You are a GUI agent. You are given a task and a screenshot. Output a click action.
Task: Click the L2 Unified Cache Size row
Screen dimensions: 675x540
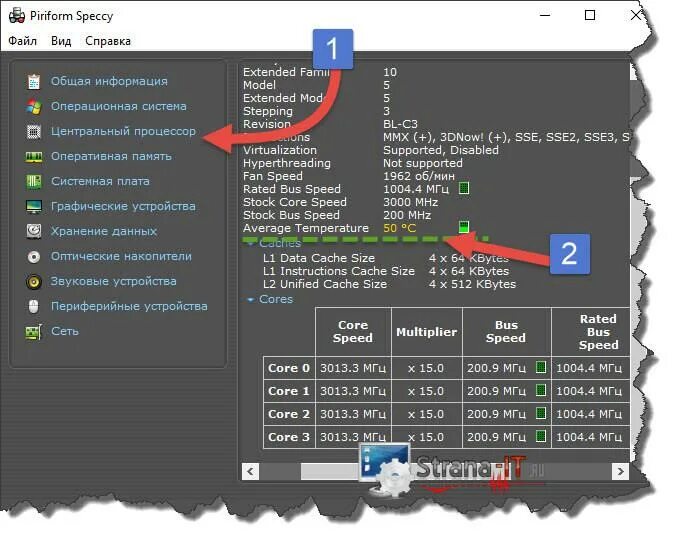[389, 284]
